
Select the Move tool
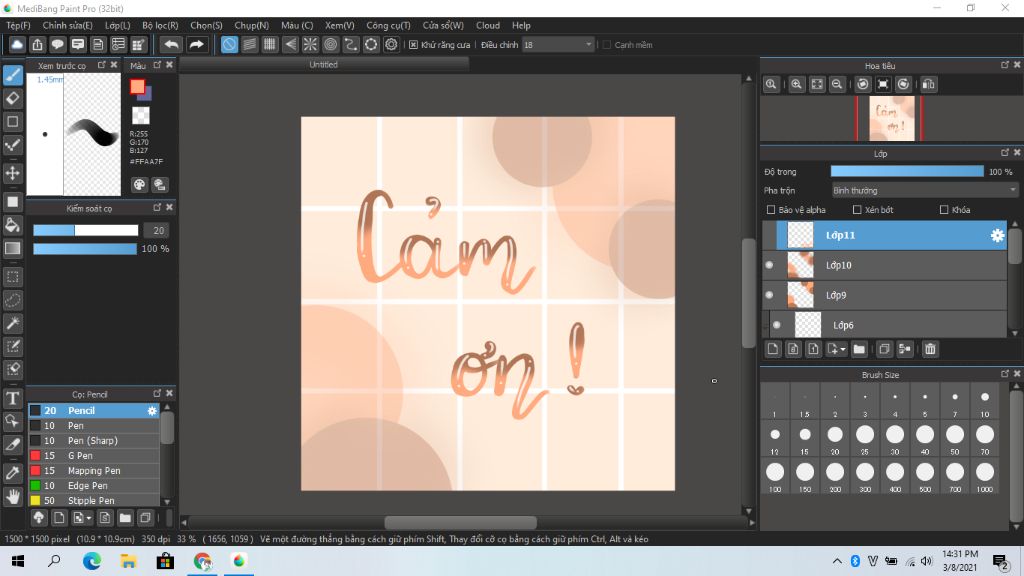click(12, 173)
